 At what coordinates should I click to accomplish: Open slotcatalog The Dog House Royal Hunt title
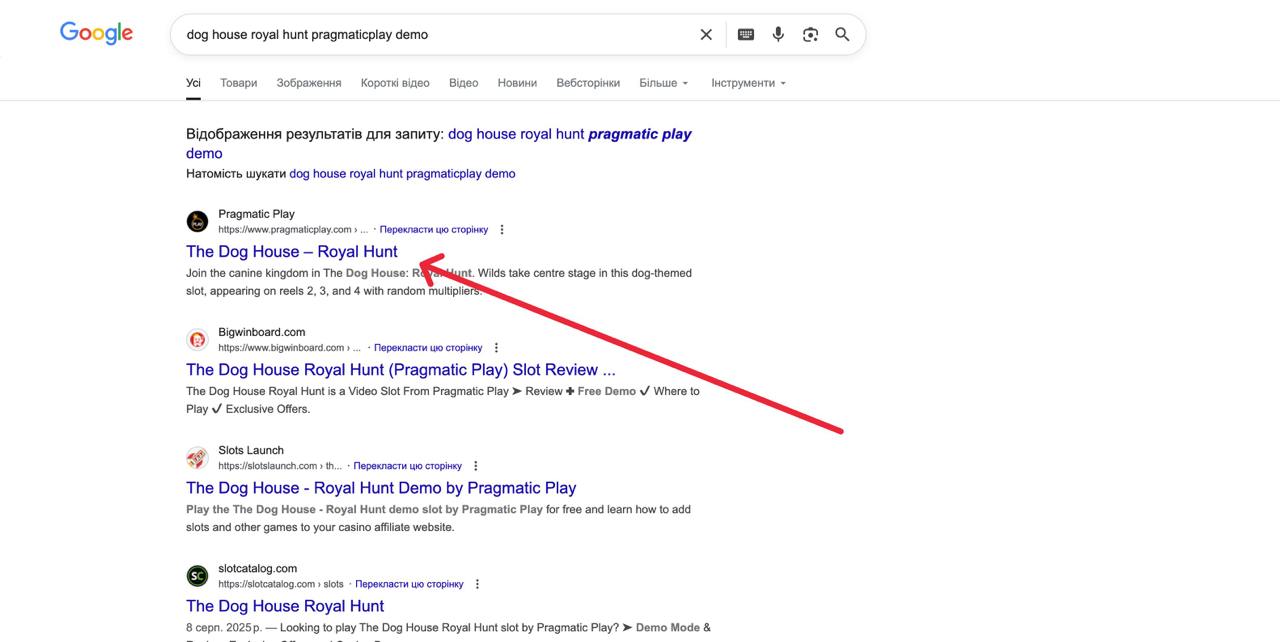285,606
